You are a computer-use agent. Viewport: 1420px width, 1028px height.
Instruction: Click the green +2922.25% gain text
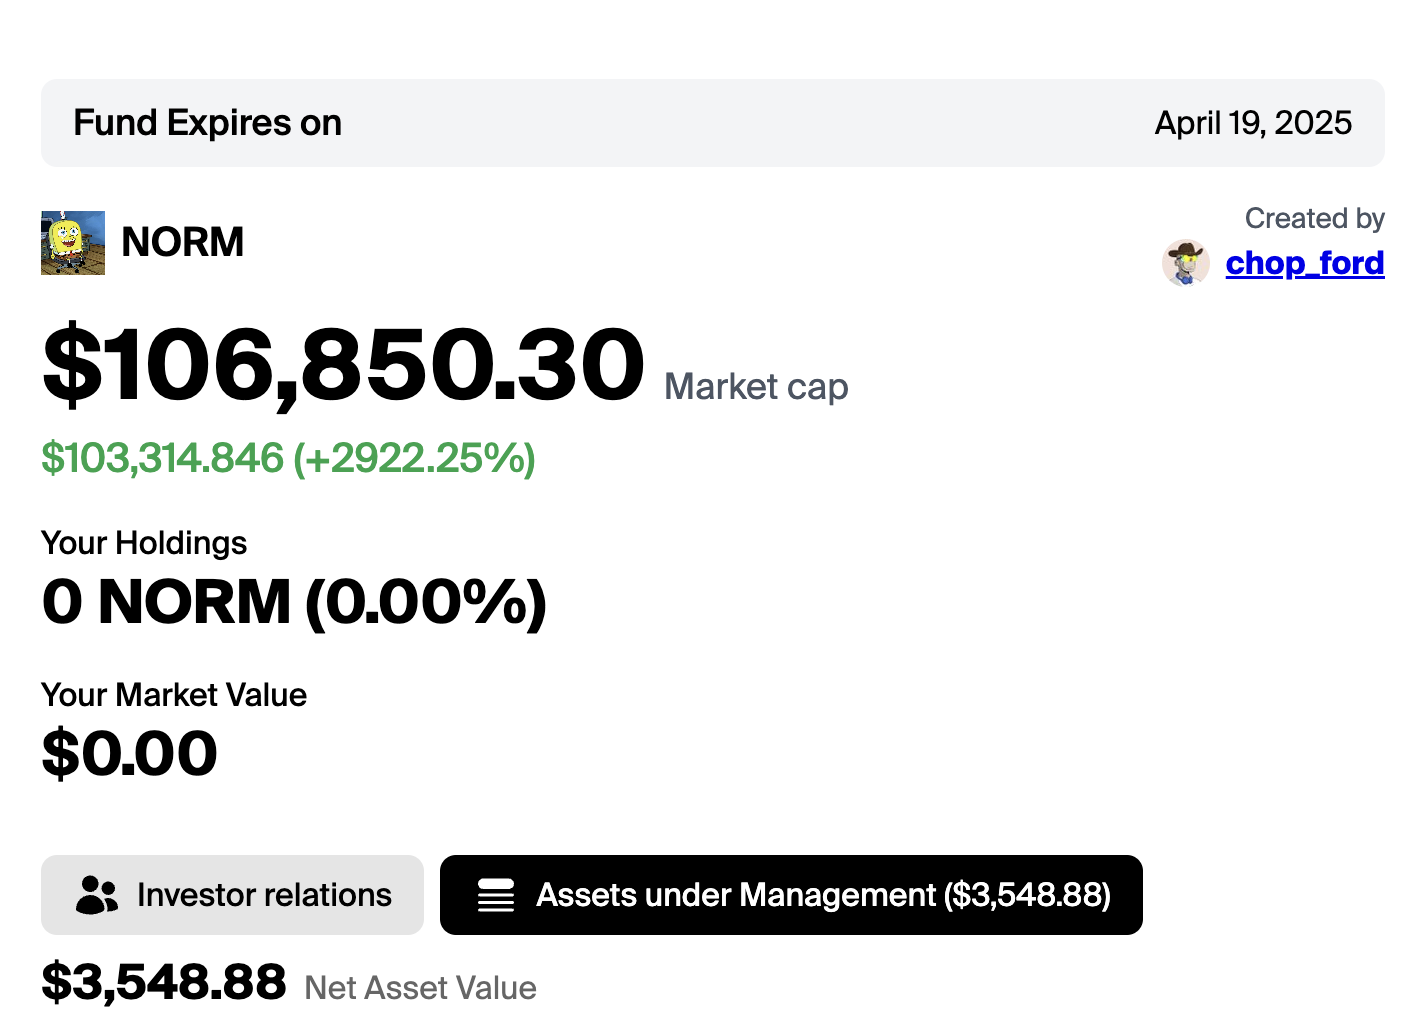414,458
